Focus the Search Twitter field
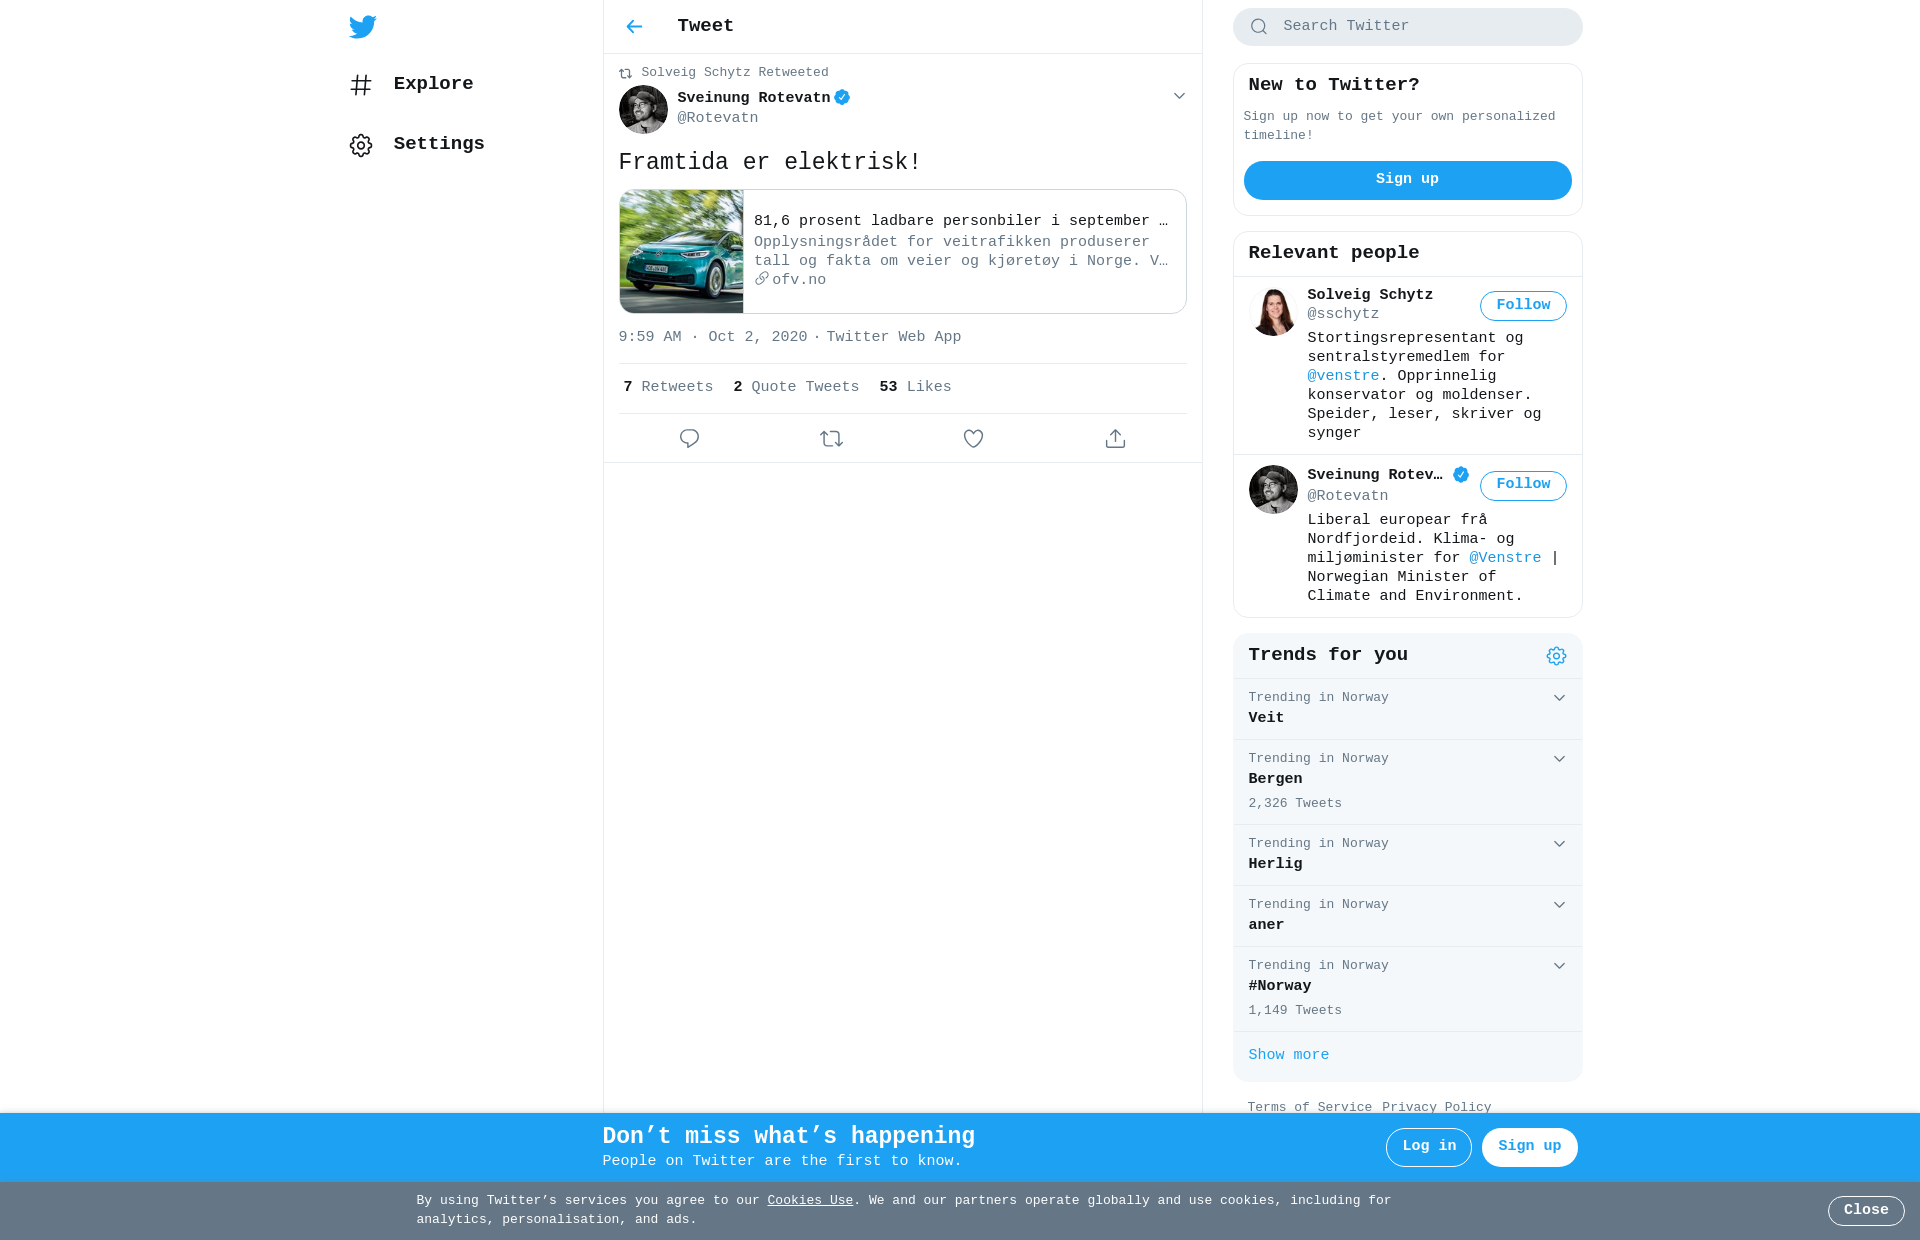The height and width of the screenshot is (1240, 1920). [x=1407, y=27]
